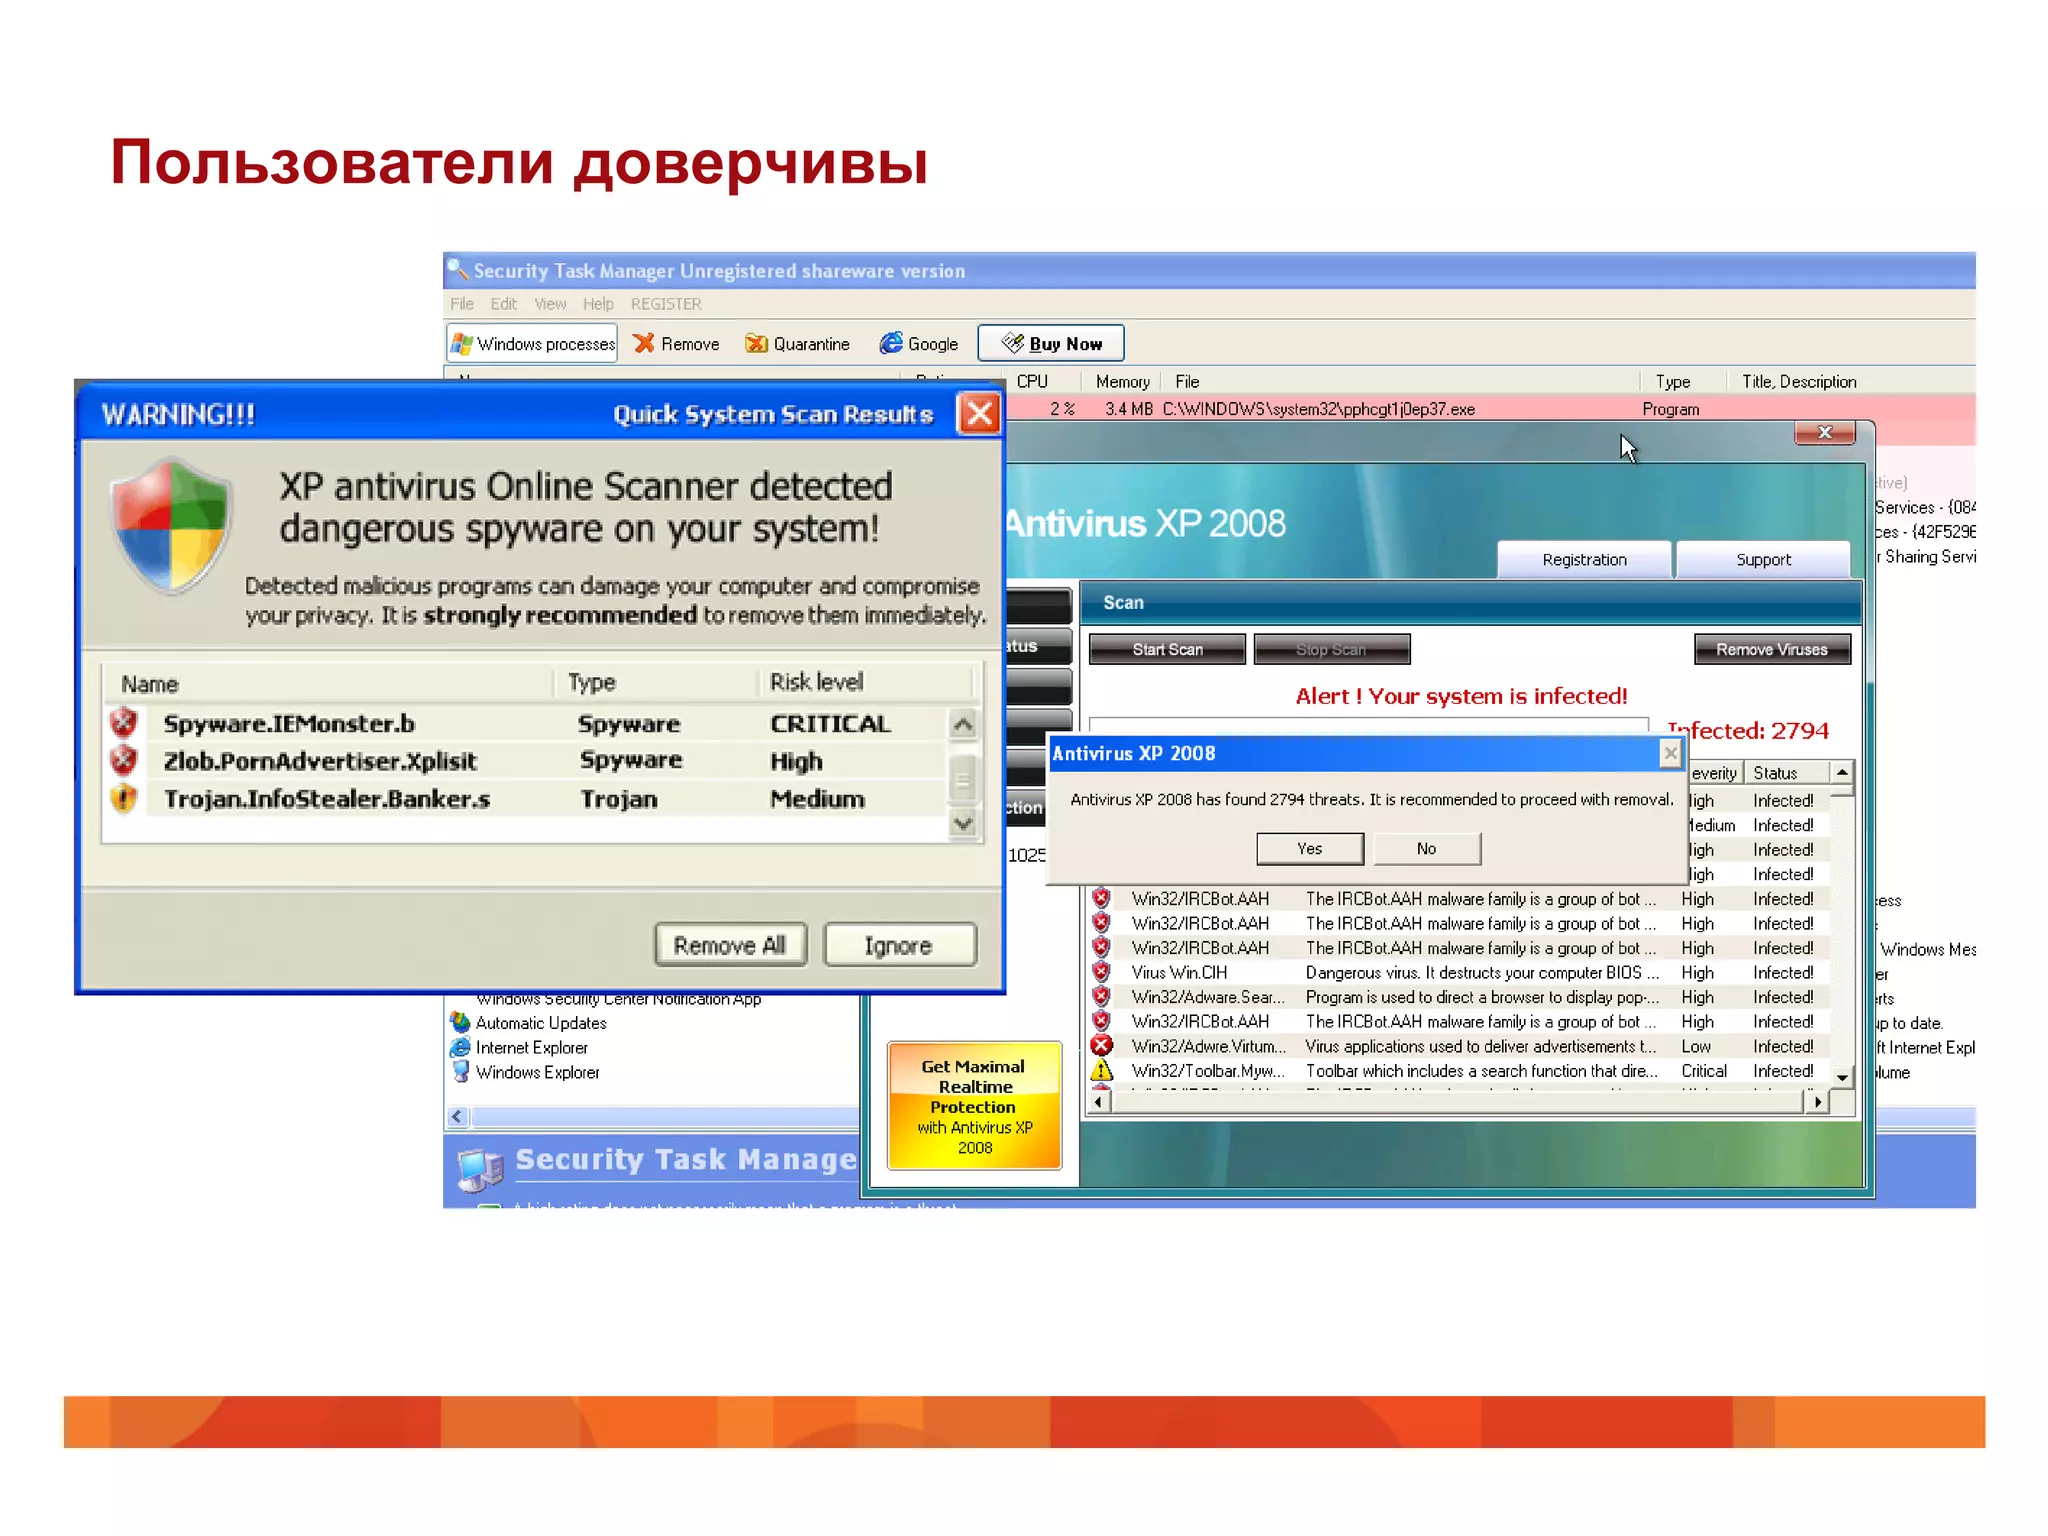Click the process list horizontal scroll-left arrow
The height and width of the screenshot is (1536, 2048).
click(457, 1117)
